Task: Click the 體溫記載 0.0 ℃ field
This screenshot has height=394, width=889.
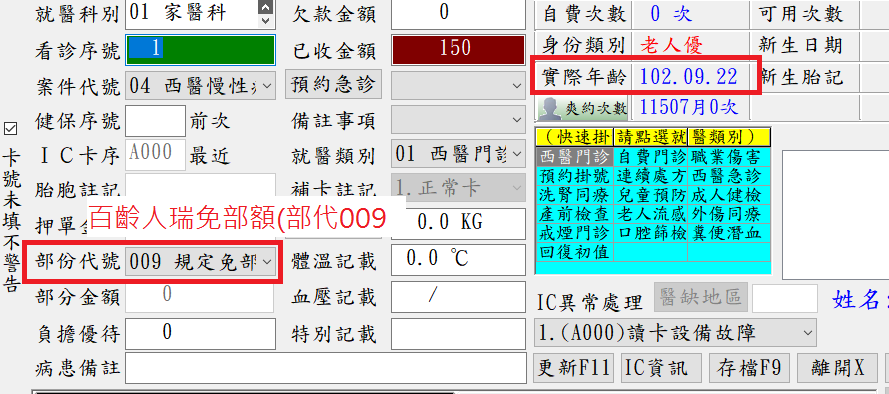Action: pyautogui.click(x=458, y=261)
